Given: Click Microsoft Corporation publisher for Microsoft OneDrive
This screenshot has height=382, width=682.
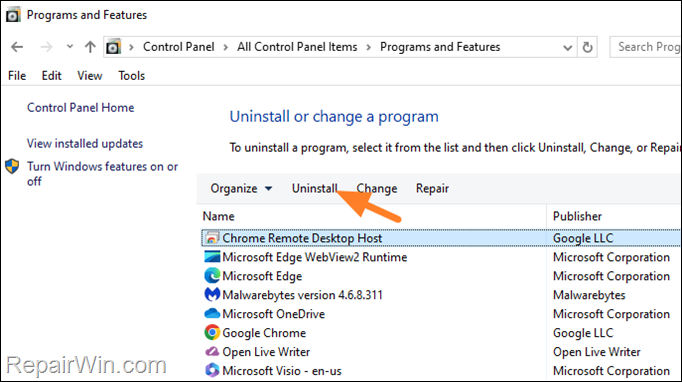Looking at the screenshot, I should (x=611, y=314).
